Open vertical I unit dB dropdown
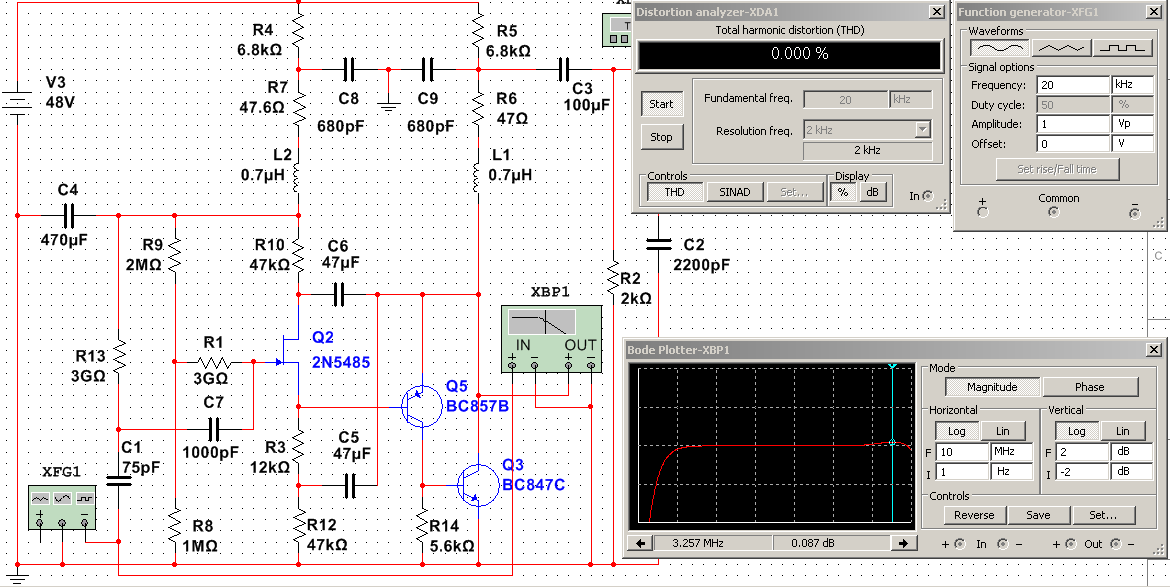1170x587 pixels. (x=1131, y=471)
